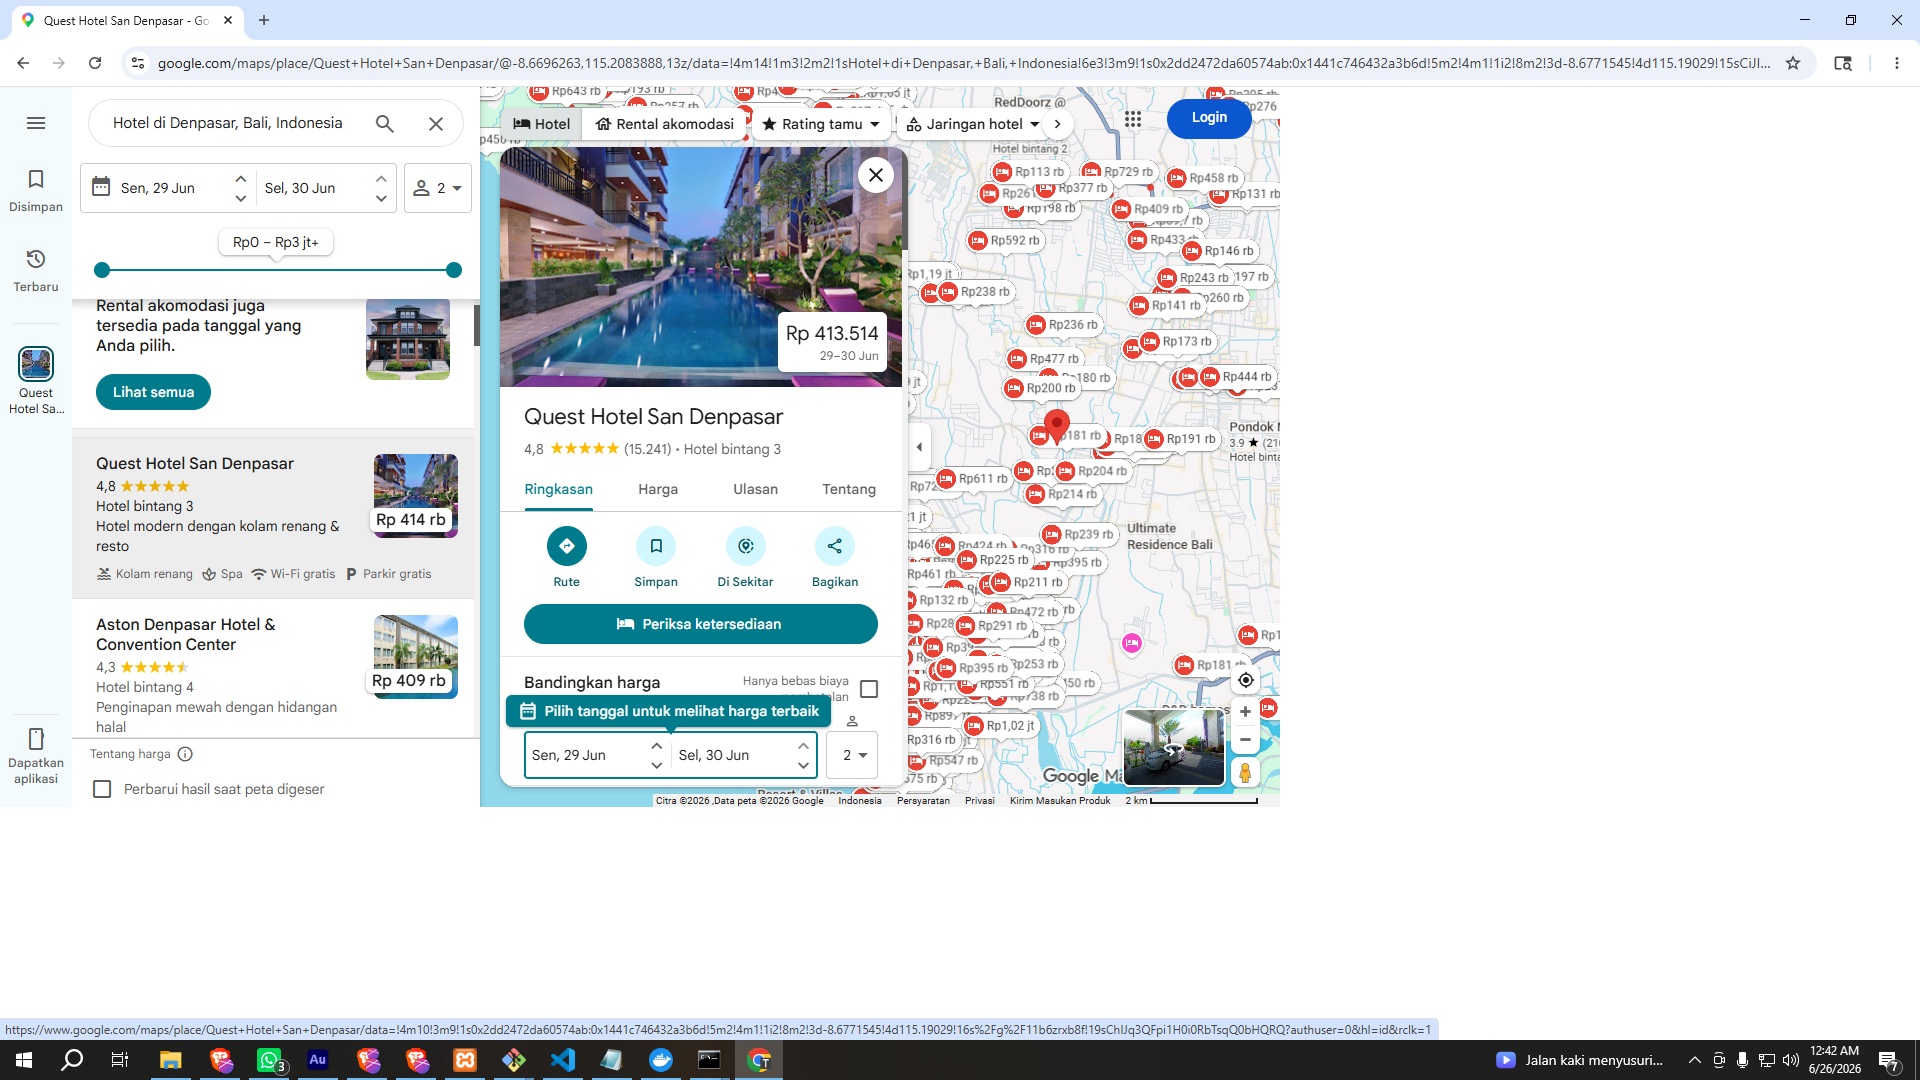Switch to the Ringkasan tab
The width and height of the screenshot is (1920, 1080).
(559, 489)
